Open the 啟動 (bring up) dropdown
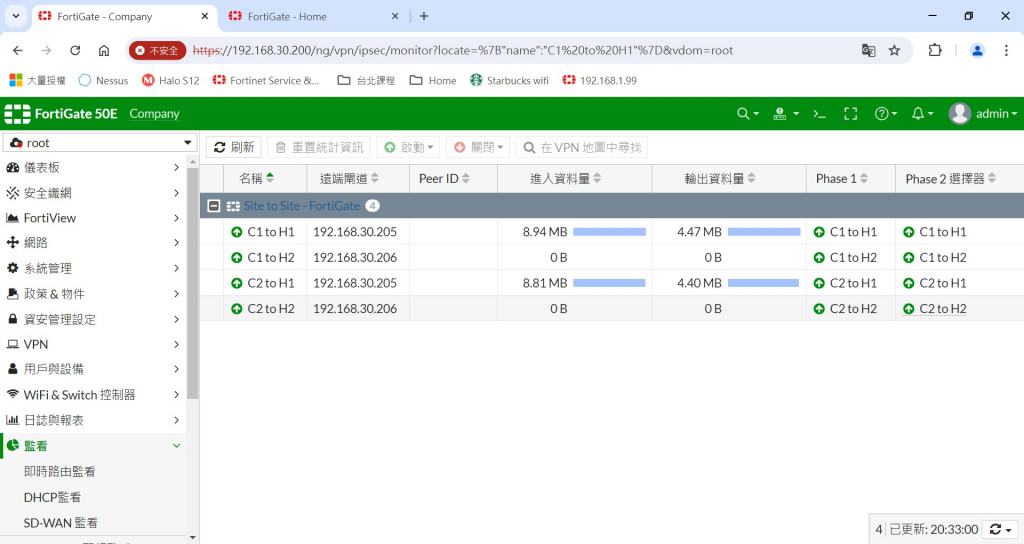 click(408, 148)
